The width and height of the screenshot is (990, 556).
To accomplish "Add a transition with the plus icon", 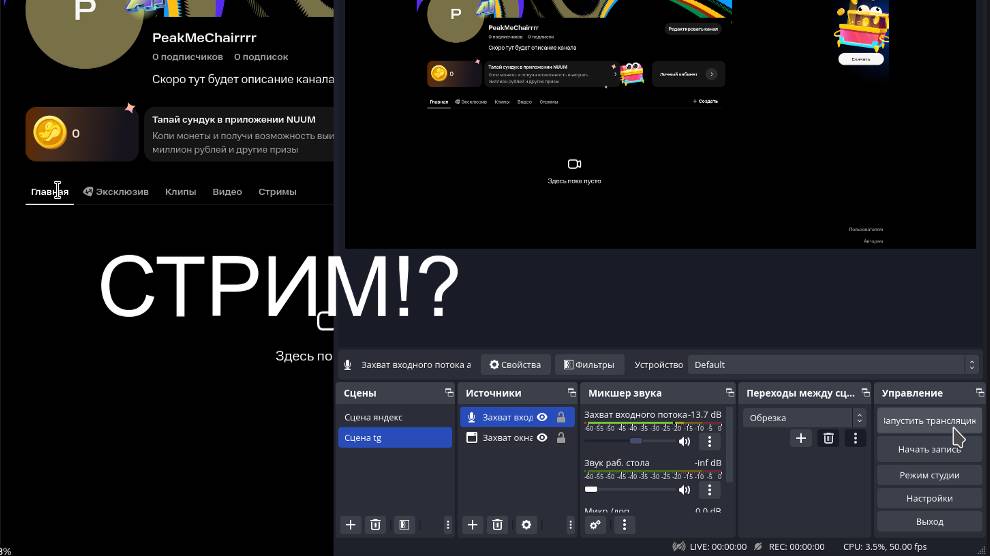I will (x=801, y=438).
